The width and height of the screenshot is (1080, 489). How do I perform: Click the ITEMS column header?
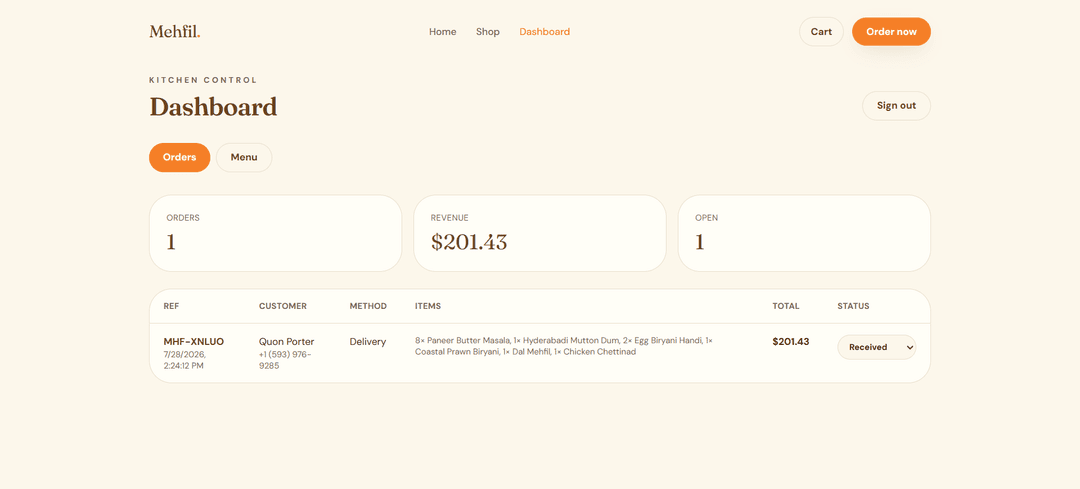[428, 306]
